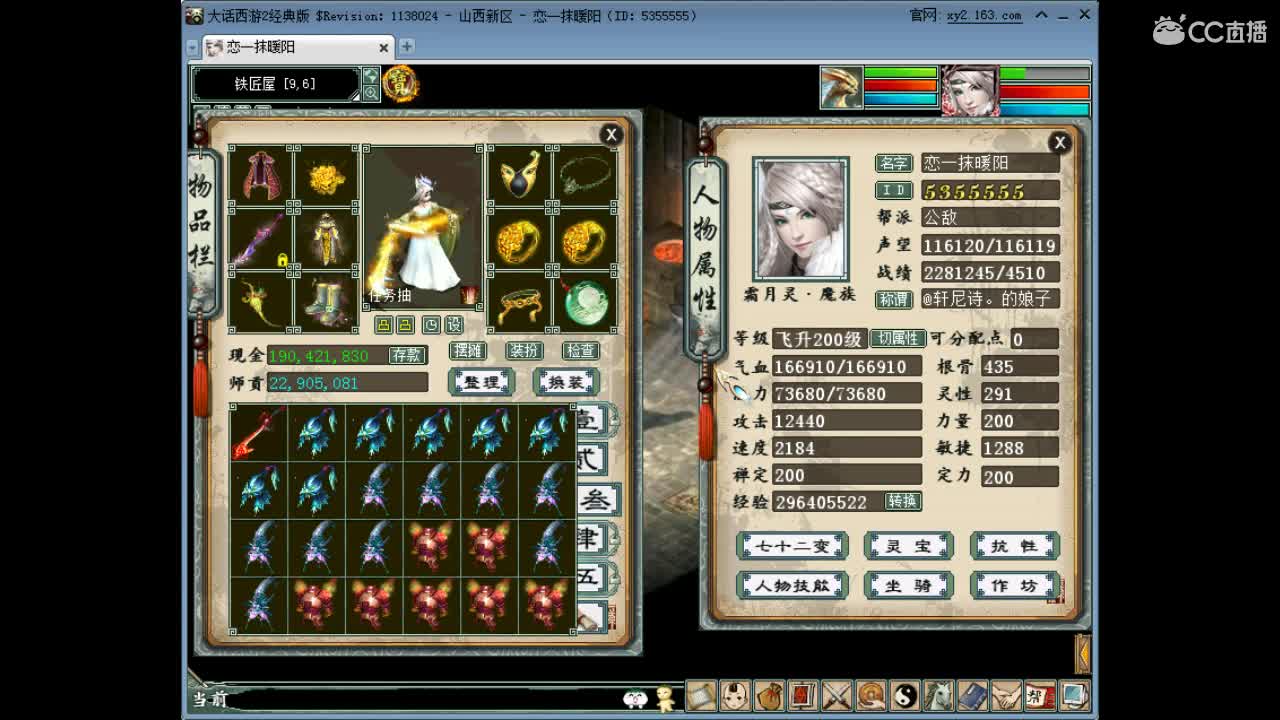Open the crossed swords icon in bottom bar
The width and height of the screenshot is (1280, 720).
pyautogui.click(x=836, y=694)
